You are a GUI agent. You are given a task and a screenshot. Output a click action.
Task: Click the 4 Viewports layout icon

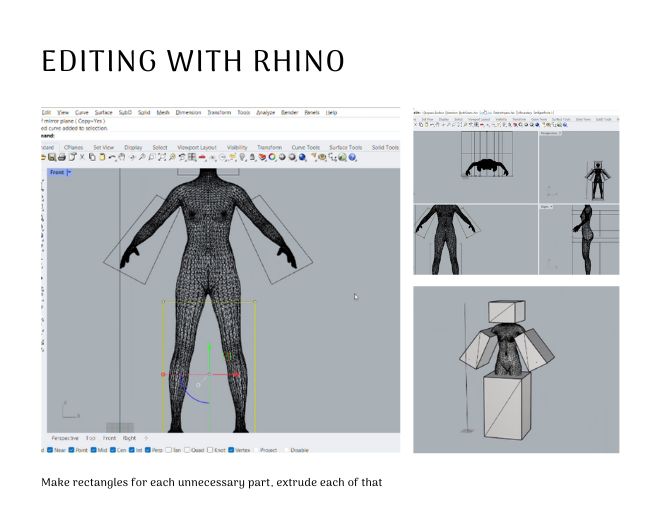pos(192,157)
